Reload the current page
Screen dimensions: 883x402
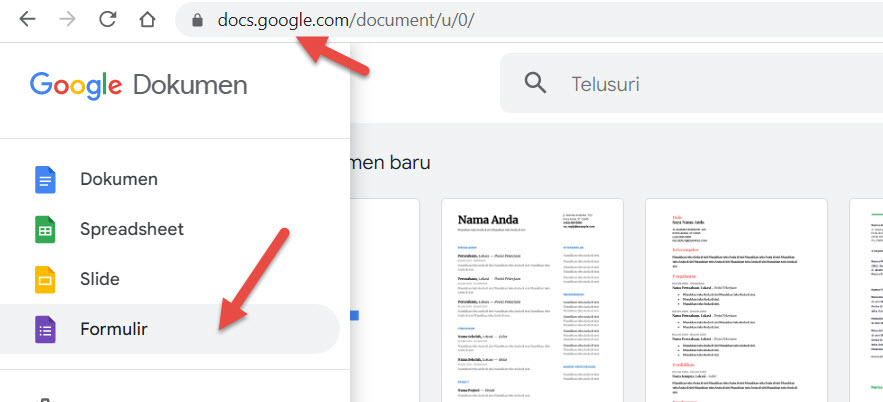click(108, 19)
